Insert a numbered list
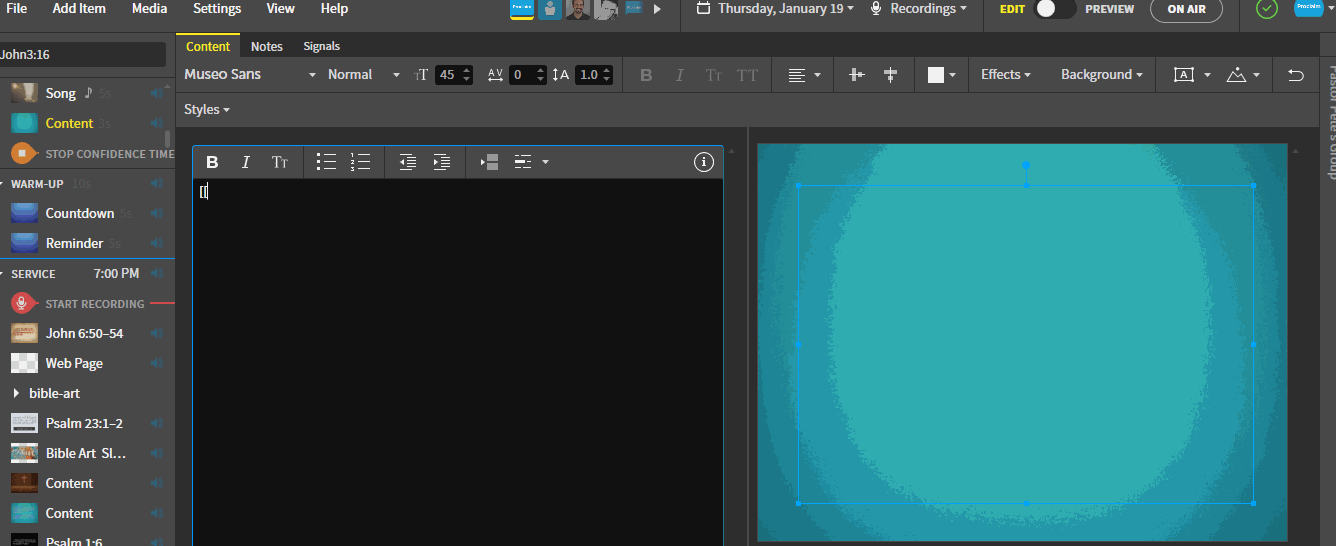The image size is (1336, 546). [360, 162]
